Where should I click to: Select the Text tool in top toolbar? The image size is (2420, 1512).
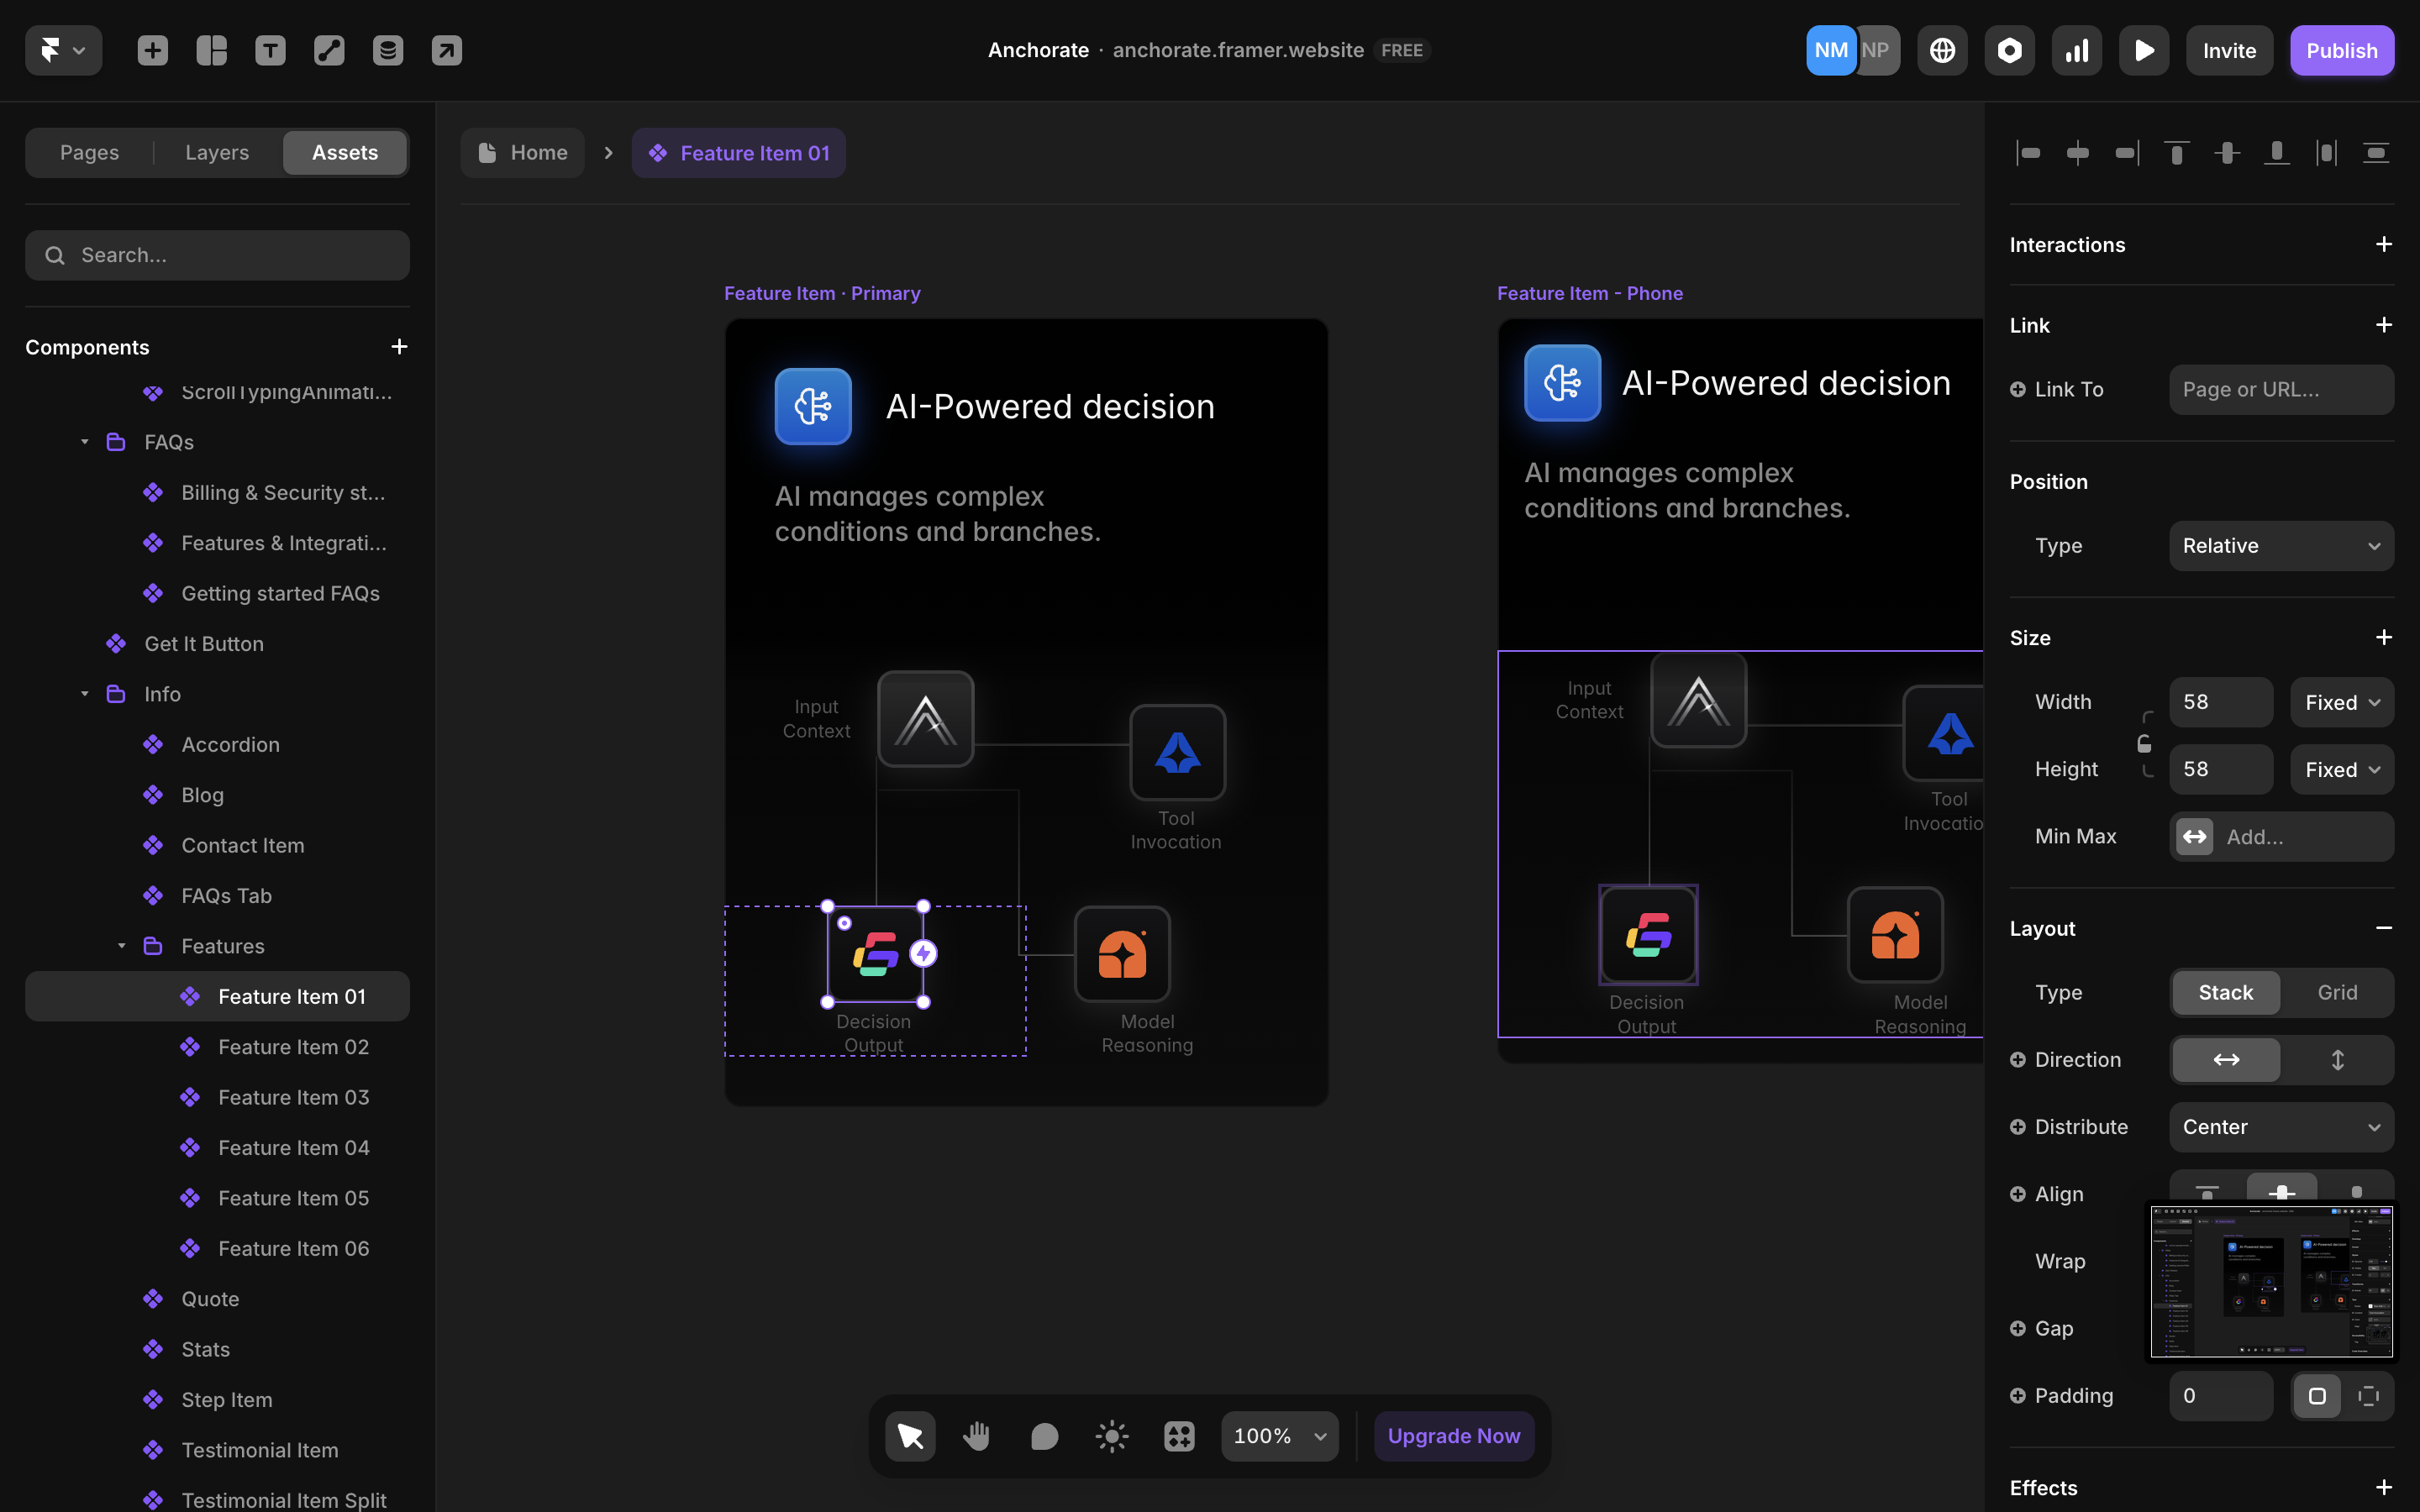pos(270,50)
